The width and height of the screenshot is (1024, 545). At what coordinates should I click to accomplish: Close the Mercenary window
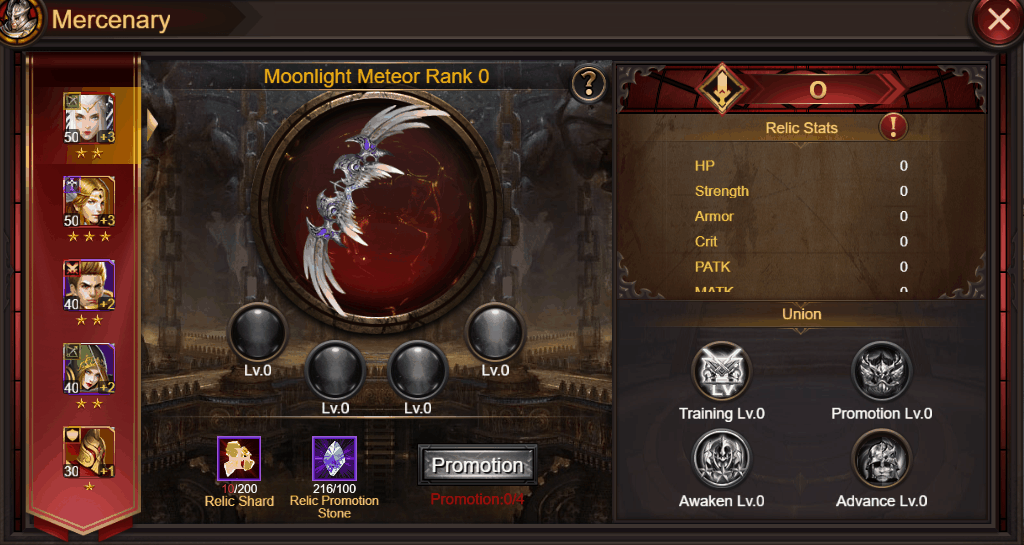(x=997, y=20)
